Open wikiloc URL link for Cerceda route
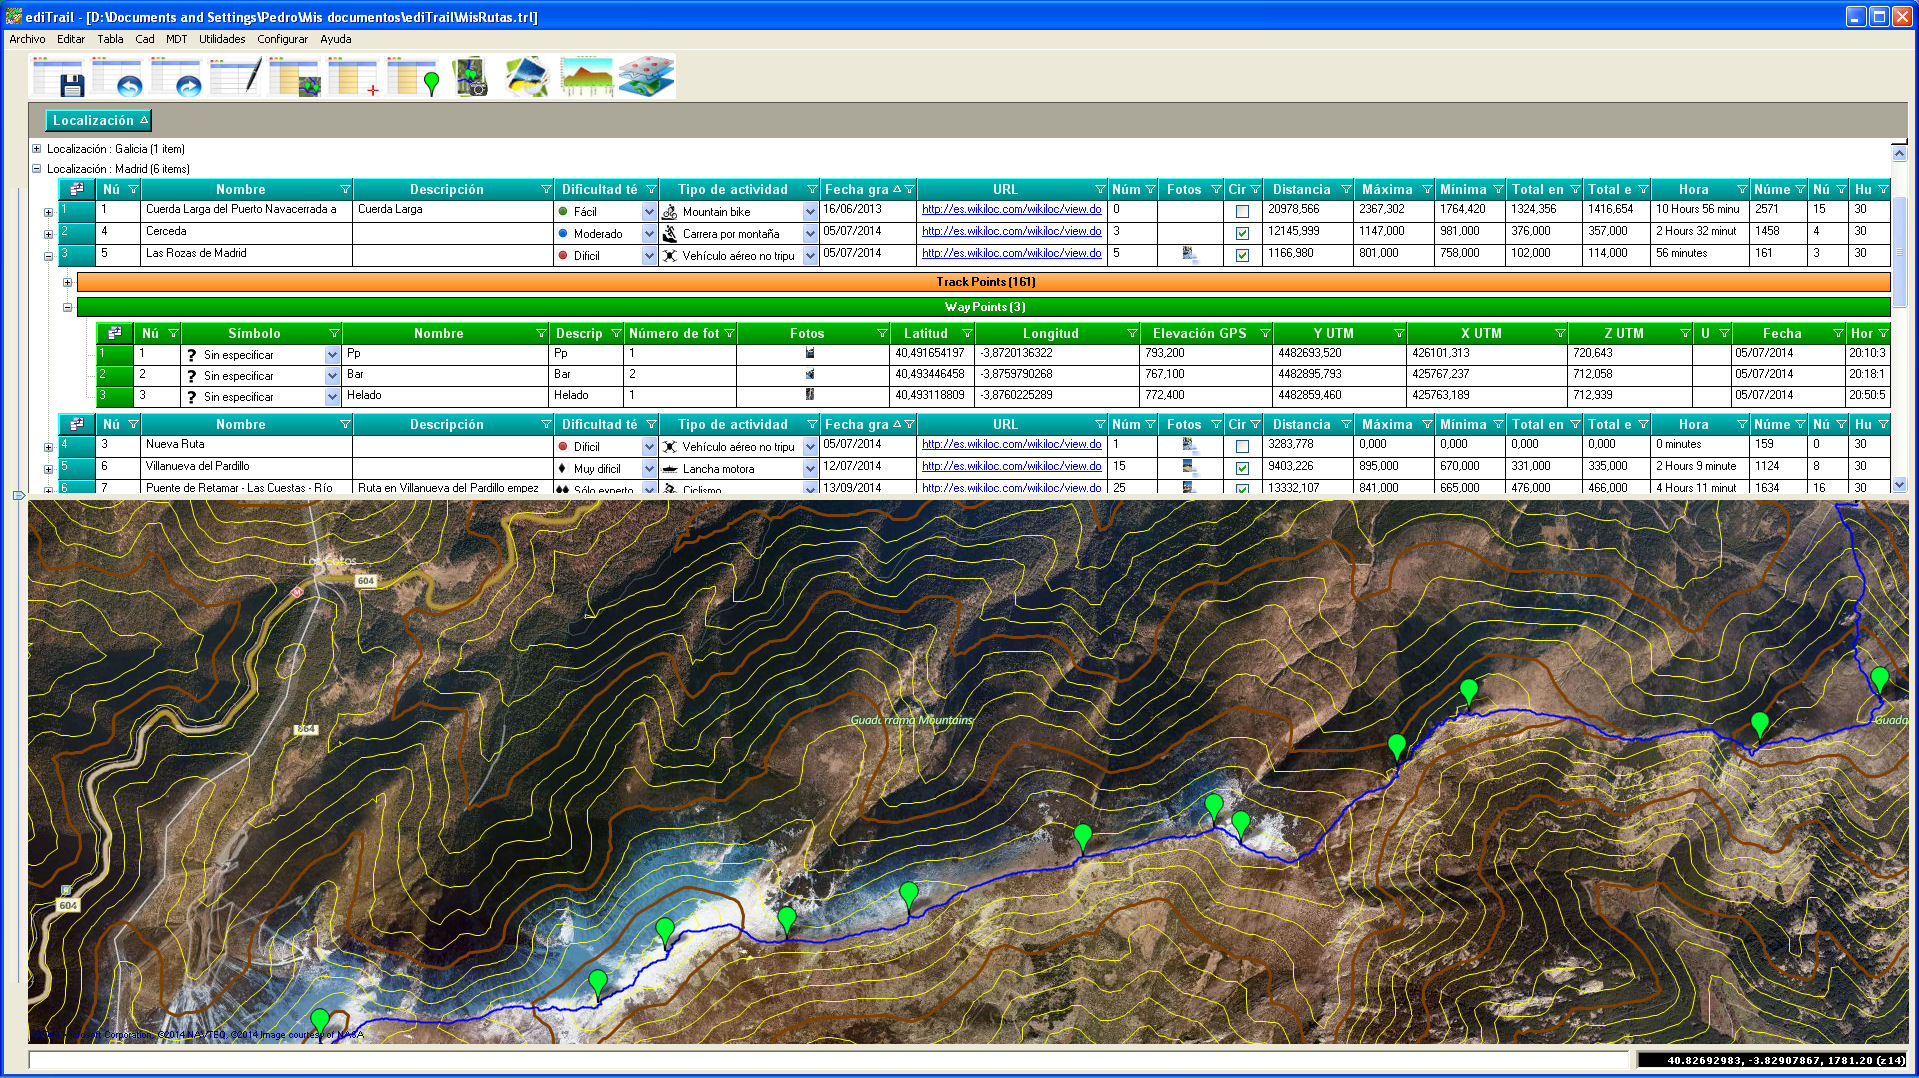1919x1078 pixels. (x=1011, y=231)
